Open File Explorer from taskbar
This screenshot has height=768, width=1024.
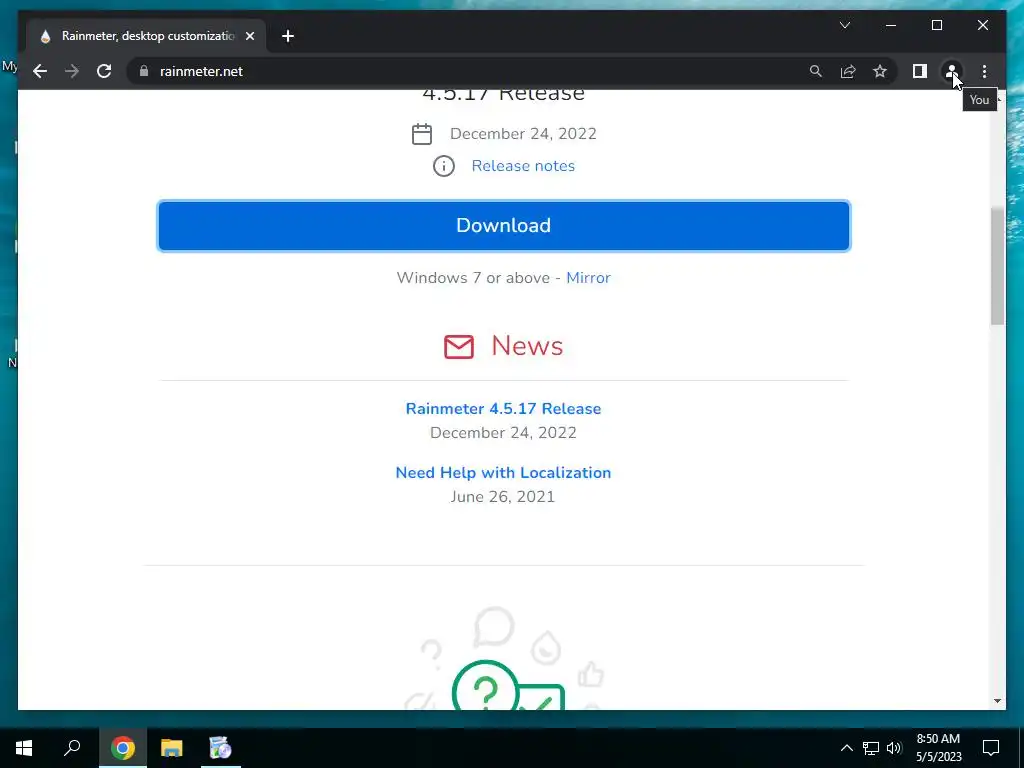(x=172, y=748)
